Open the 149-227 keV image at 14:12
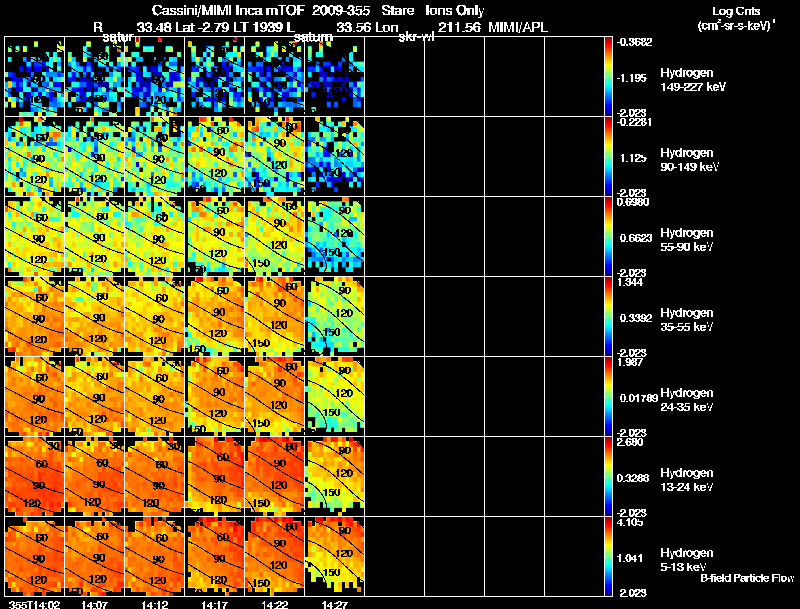 pos(155,77)
